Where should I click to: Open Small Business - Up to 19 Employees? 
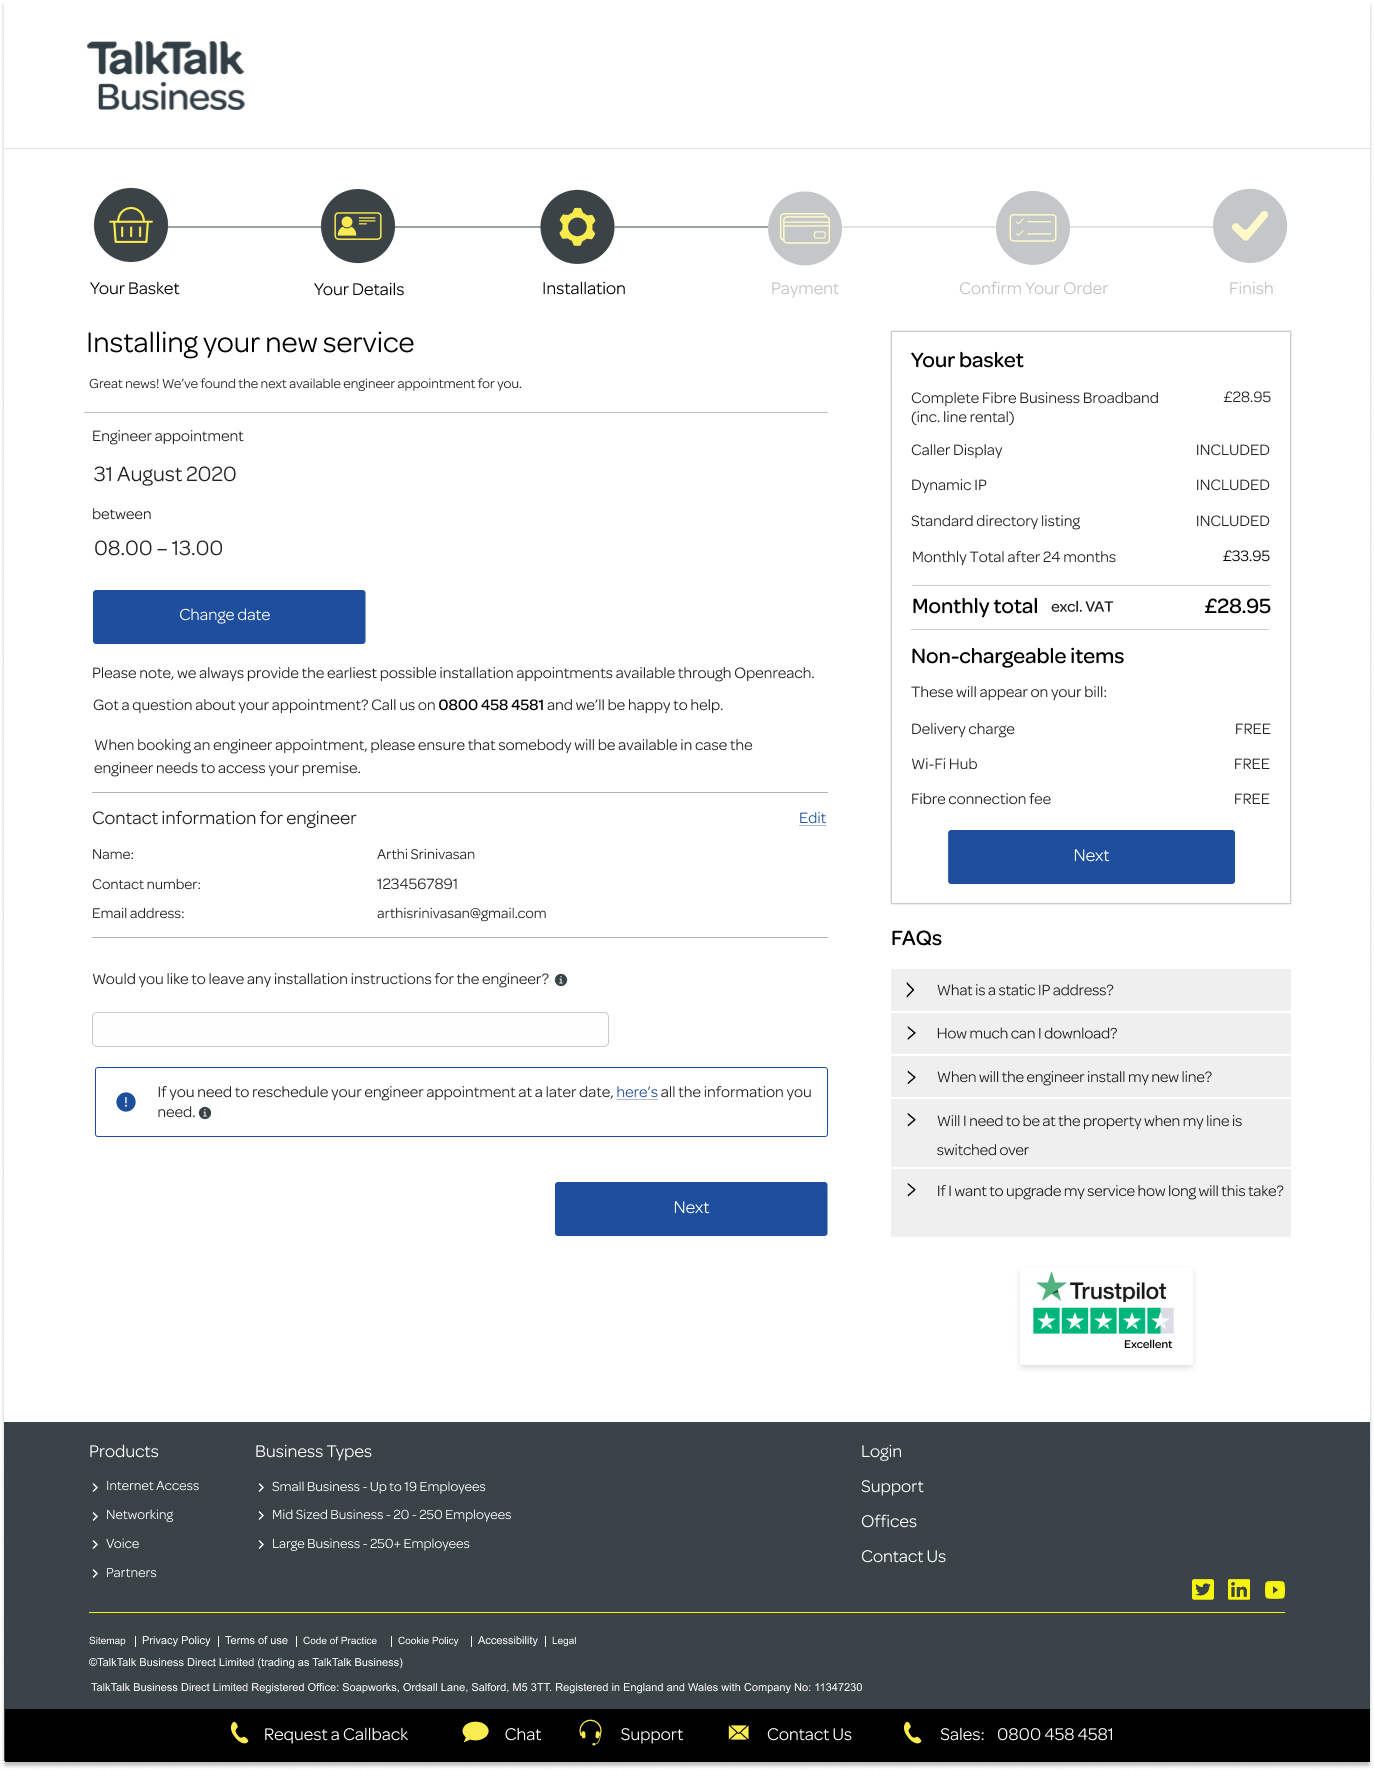(x=378, y=1487)
